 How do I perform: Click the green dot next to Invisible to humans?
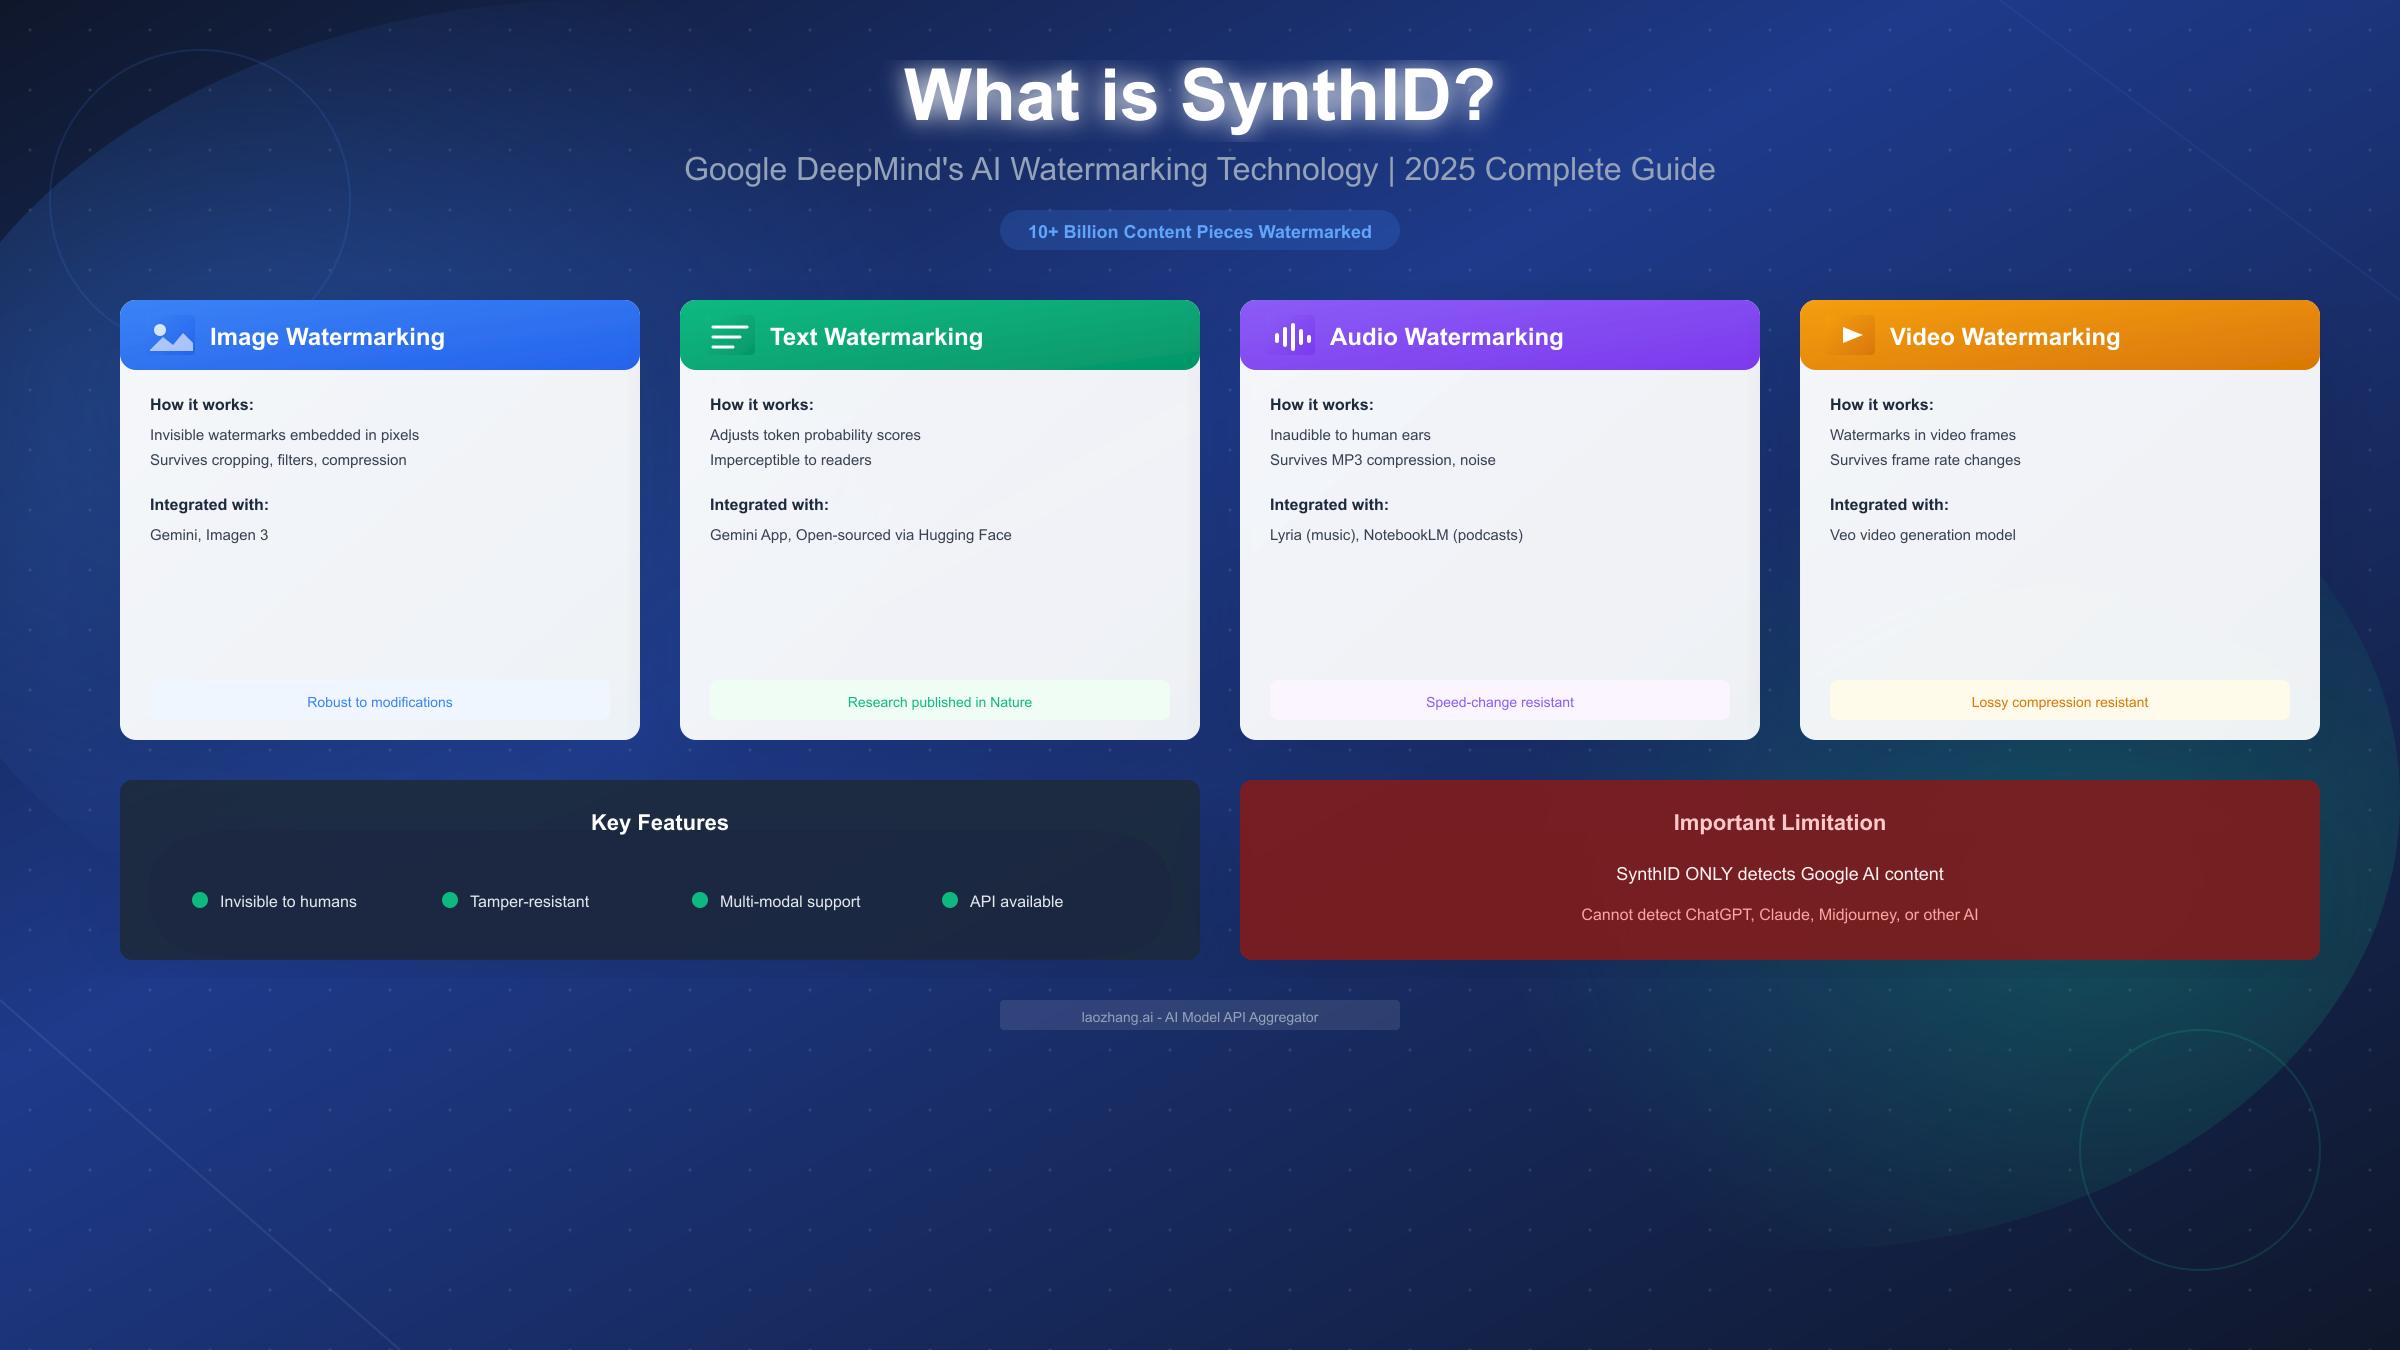(202, 901)
